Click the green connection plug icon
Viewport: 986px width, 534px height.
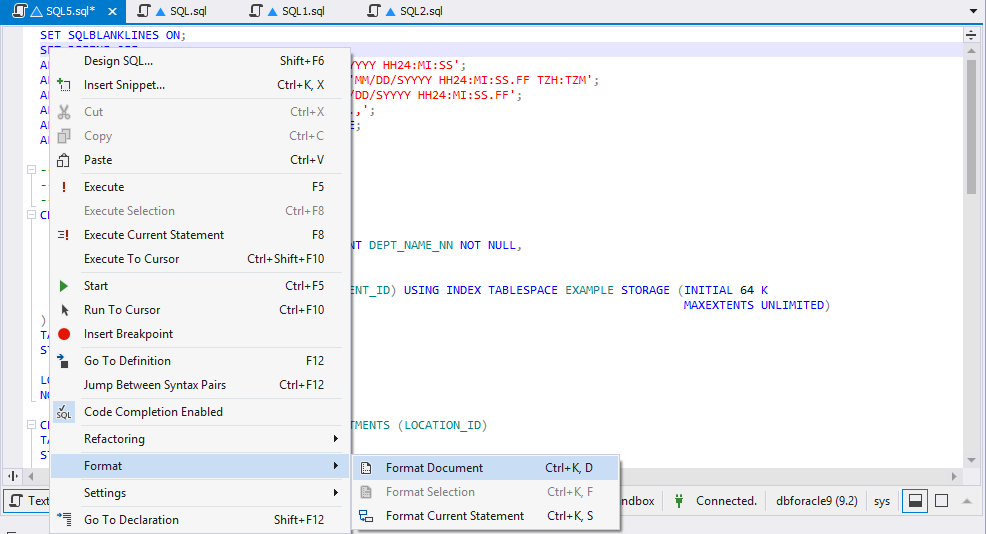[x=679, y=501]
